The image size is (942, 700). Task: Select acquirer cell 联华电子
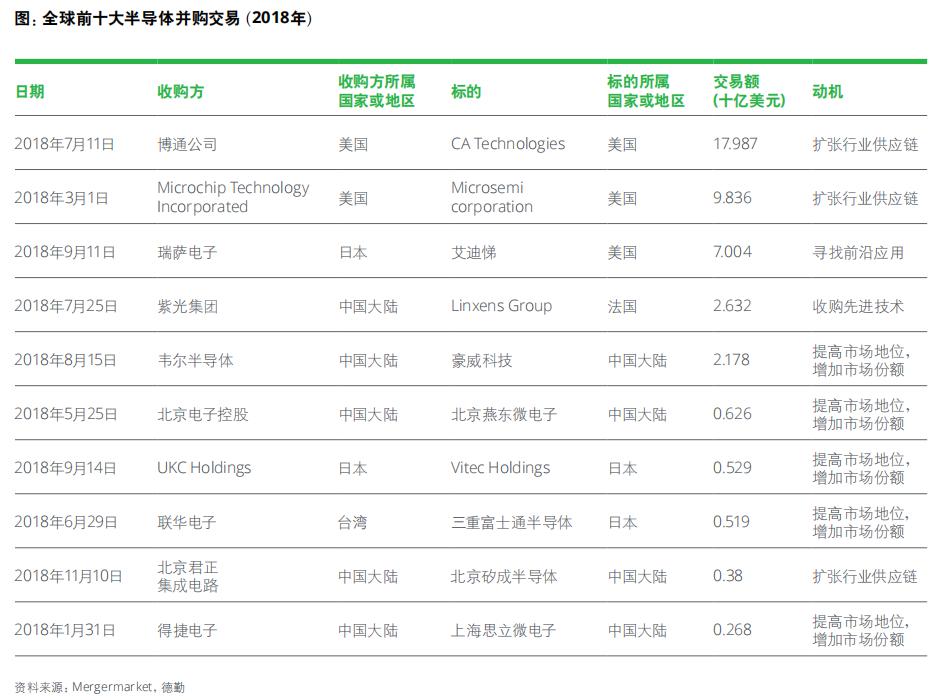coord(186,523)
